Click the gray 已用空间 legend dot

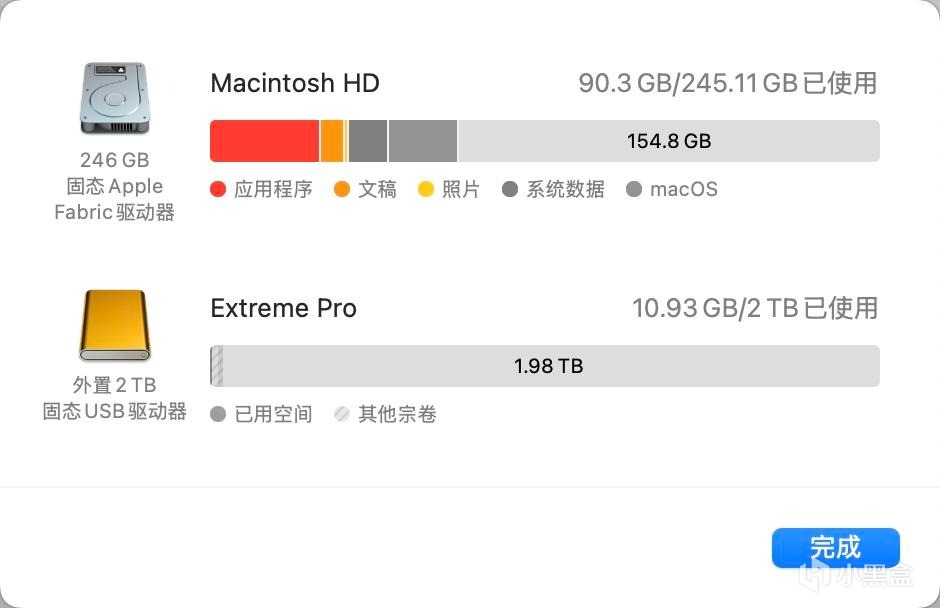[x=218, y=414]
